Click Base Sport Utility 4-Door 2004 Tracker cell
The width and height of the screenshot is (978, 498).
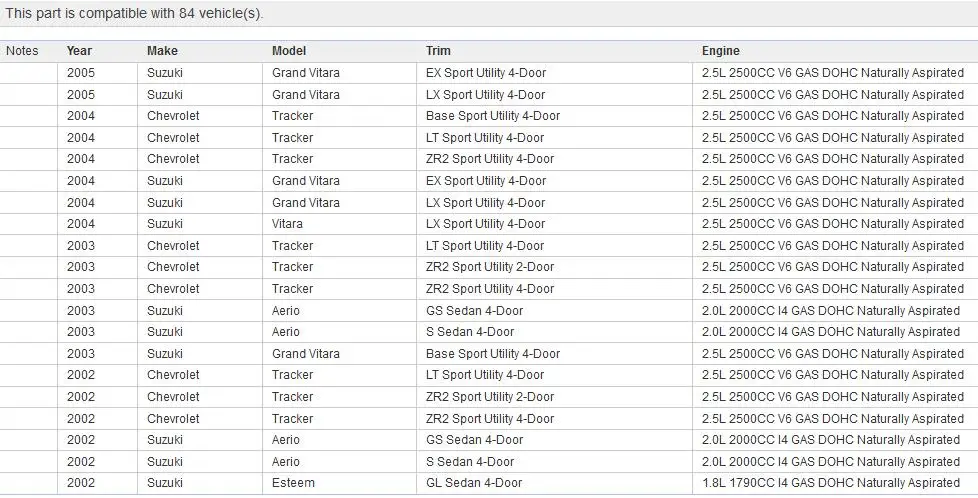click(554, 116)
